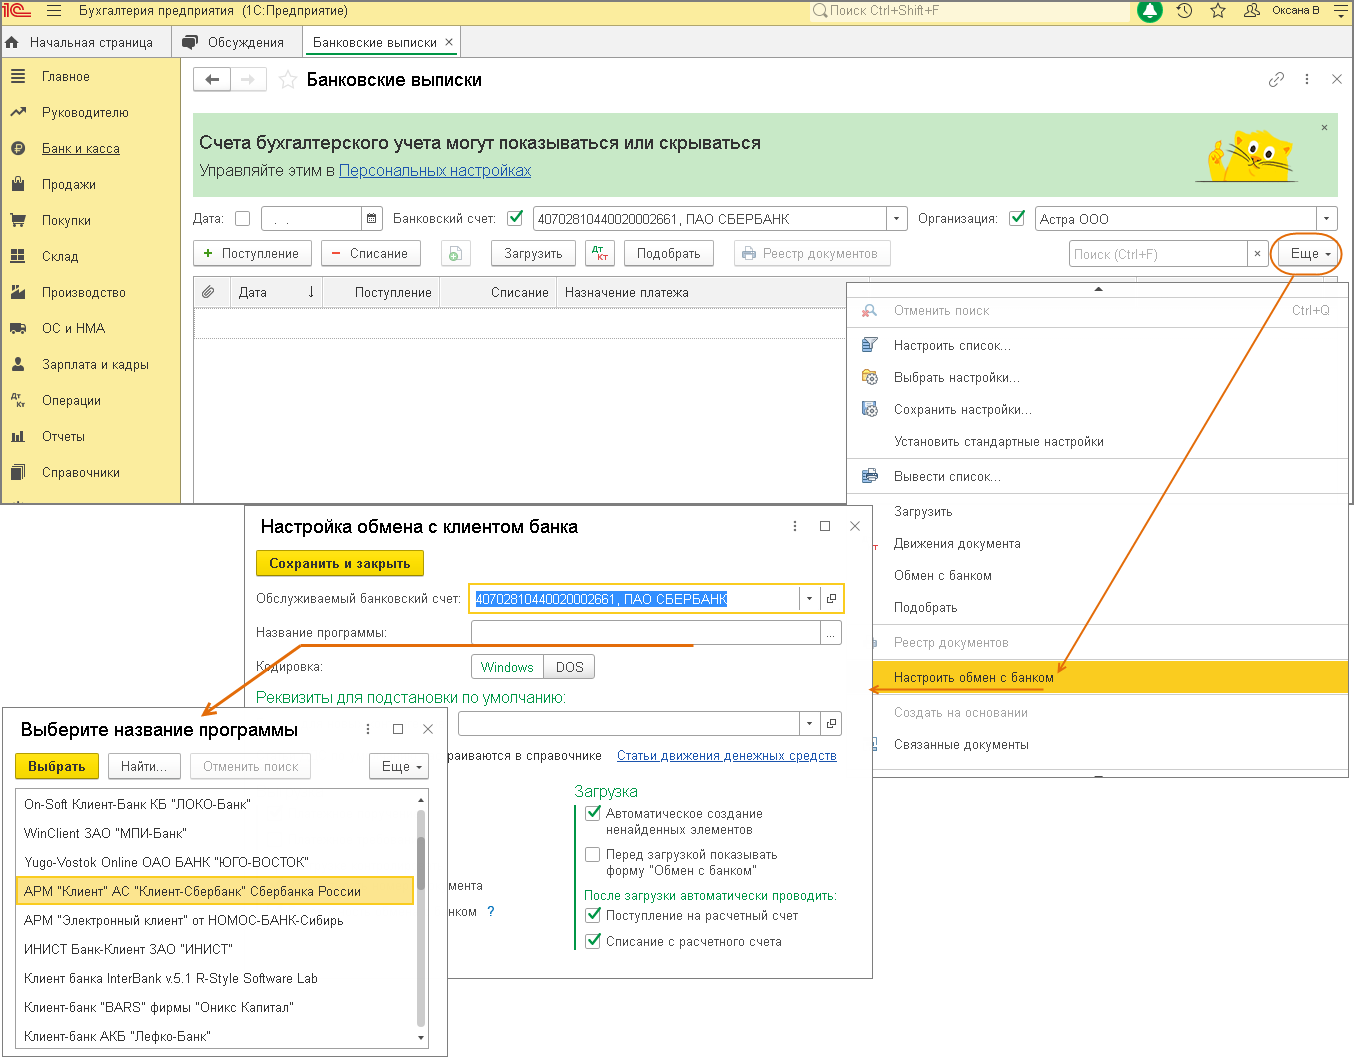Open the main hamburger menu
Image resolution: width=1354 pixels, height=1060 pixels.
54,11
